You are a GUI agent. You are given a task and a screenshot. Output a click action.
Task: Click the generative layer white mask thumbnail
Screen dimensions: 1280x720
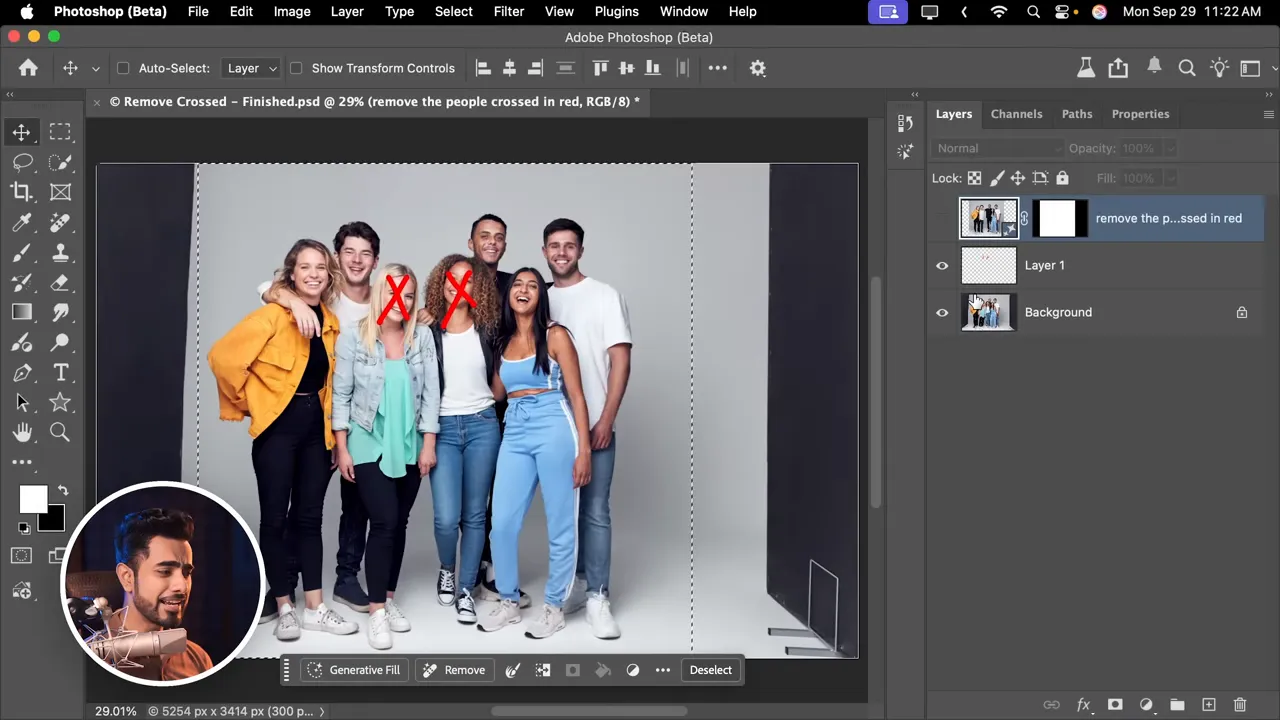pyautogui.click(x=1058, y=218)
